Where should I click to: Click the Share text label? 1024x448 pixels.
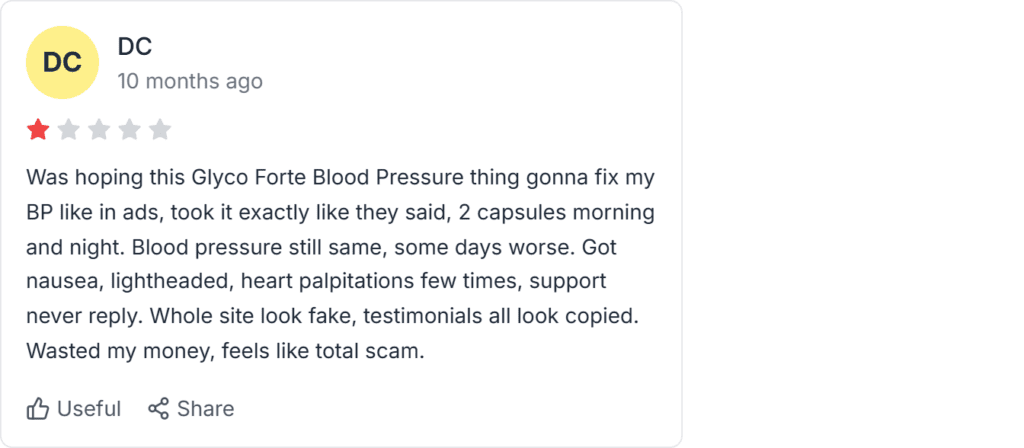(x=206, y=409)
